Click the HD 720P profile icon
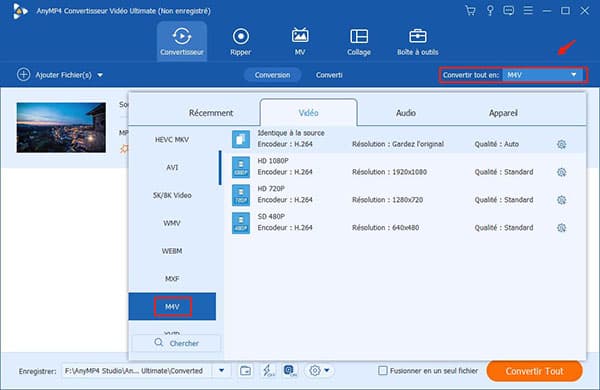 tap(241, 195)
